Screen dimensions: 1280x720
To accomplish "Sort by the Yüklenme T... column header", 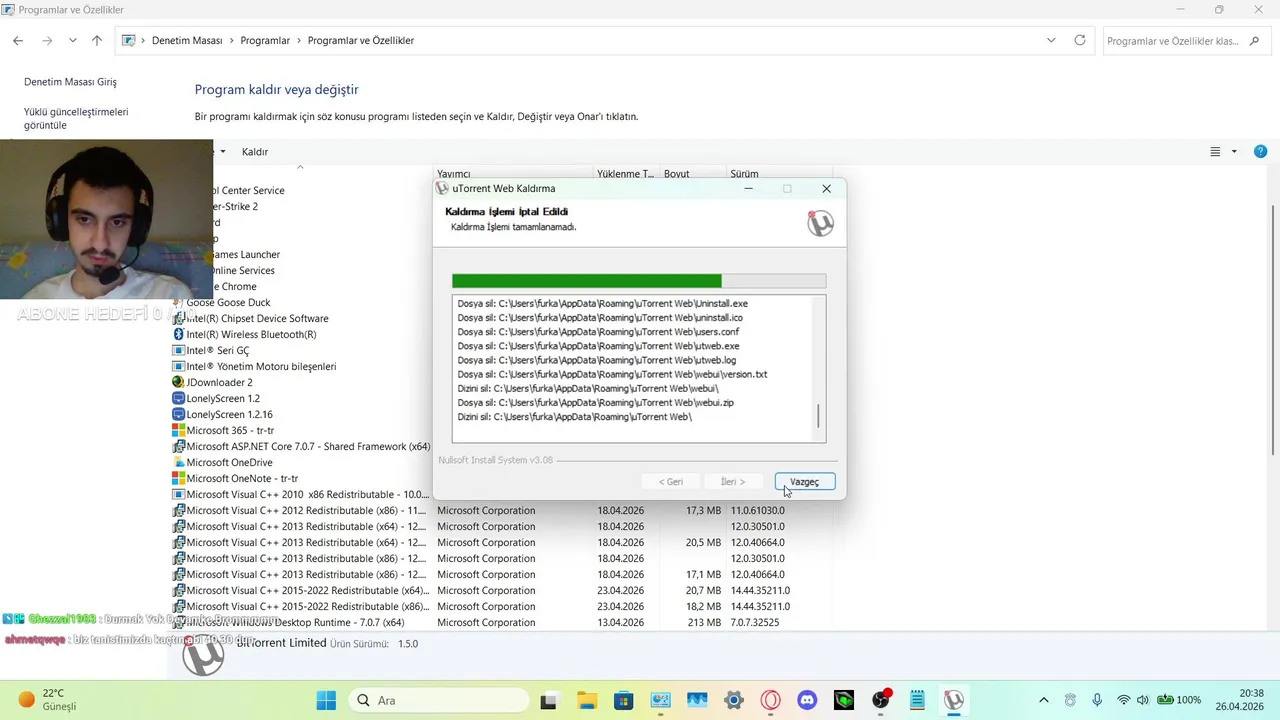I will pyautogui.click(x=627, y=174).
